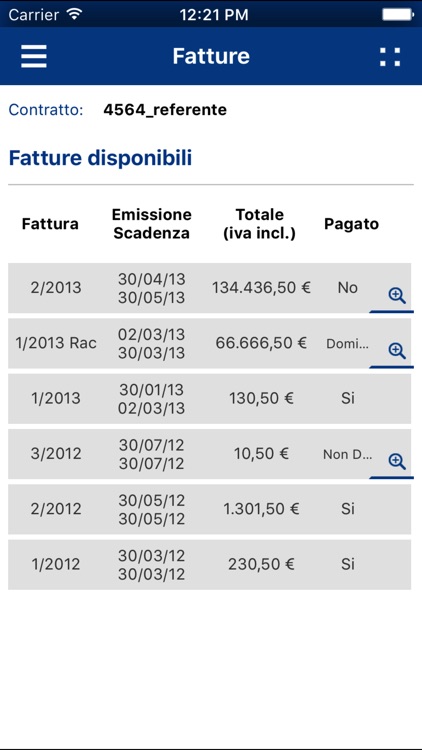The width and height of the screenshot is (422, 750).
Task: Tap the Emissione Scadenza column header
Action: 152,224
